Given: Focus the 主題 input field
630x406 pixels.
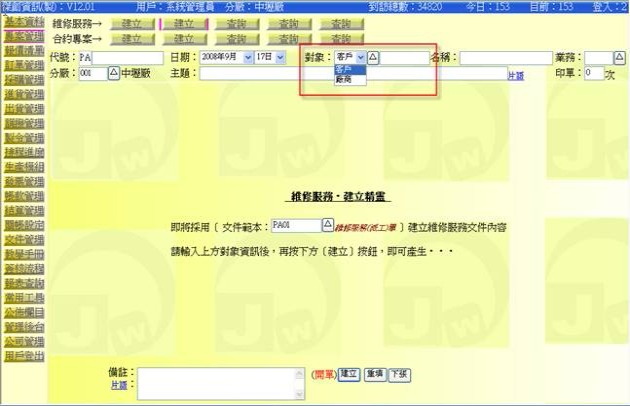Looking at the screenshot, I should [352, 74].
